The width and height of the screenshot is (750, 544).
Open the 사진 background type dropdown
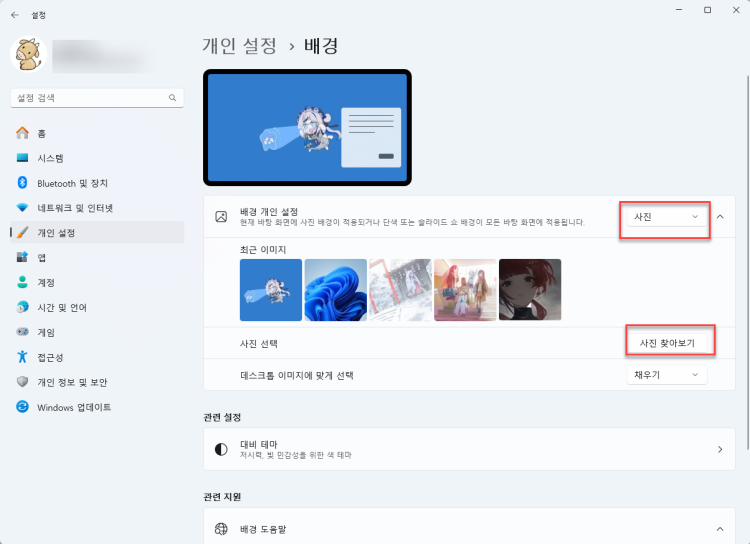pyautogui.click(x=667, y=217)
